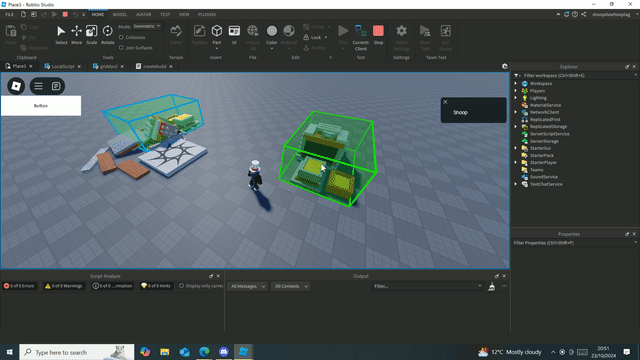Expand the StarterGui node
The width and height of the screenshot is (640, 360).
point(516,148)
